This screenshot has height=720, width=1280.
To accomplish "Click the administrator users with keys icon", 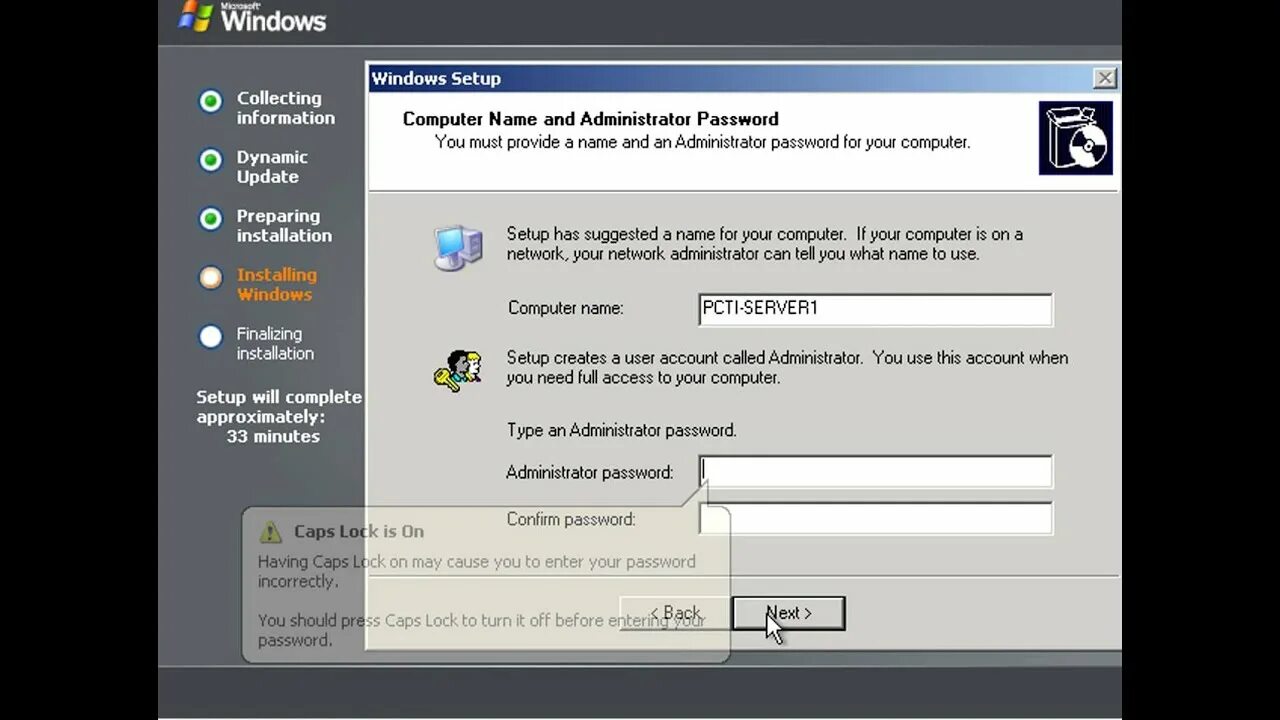I will (458, 370).
